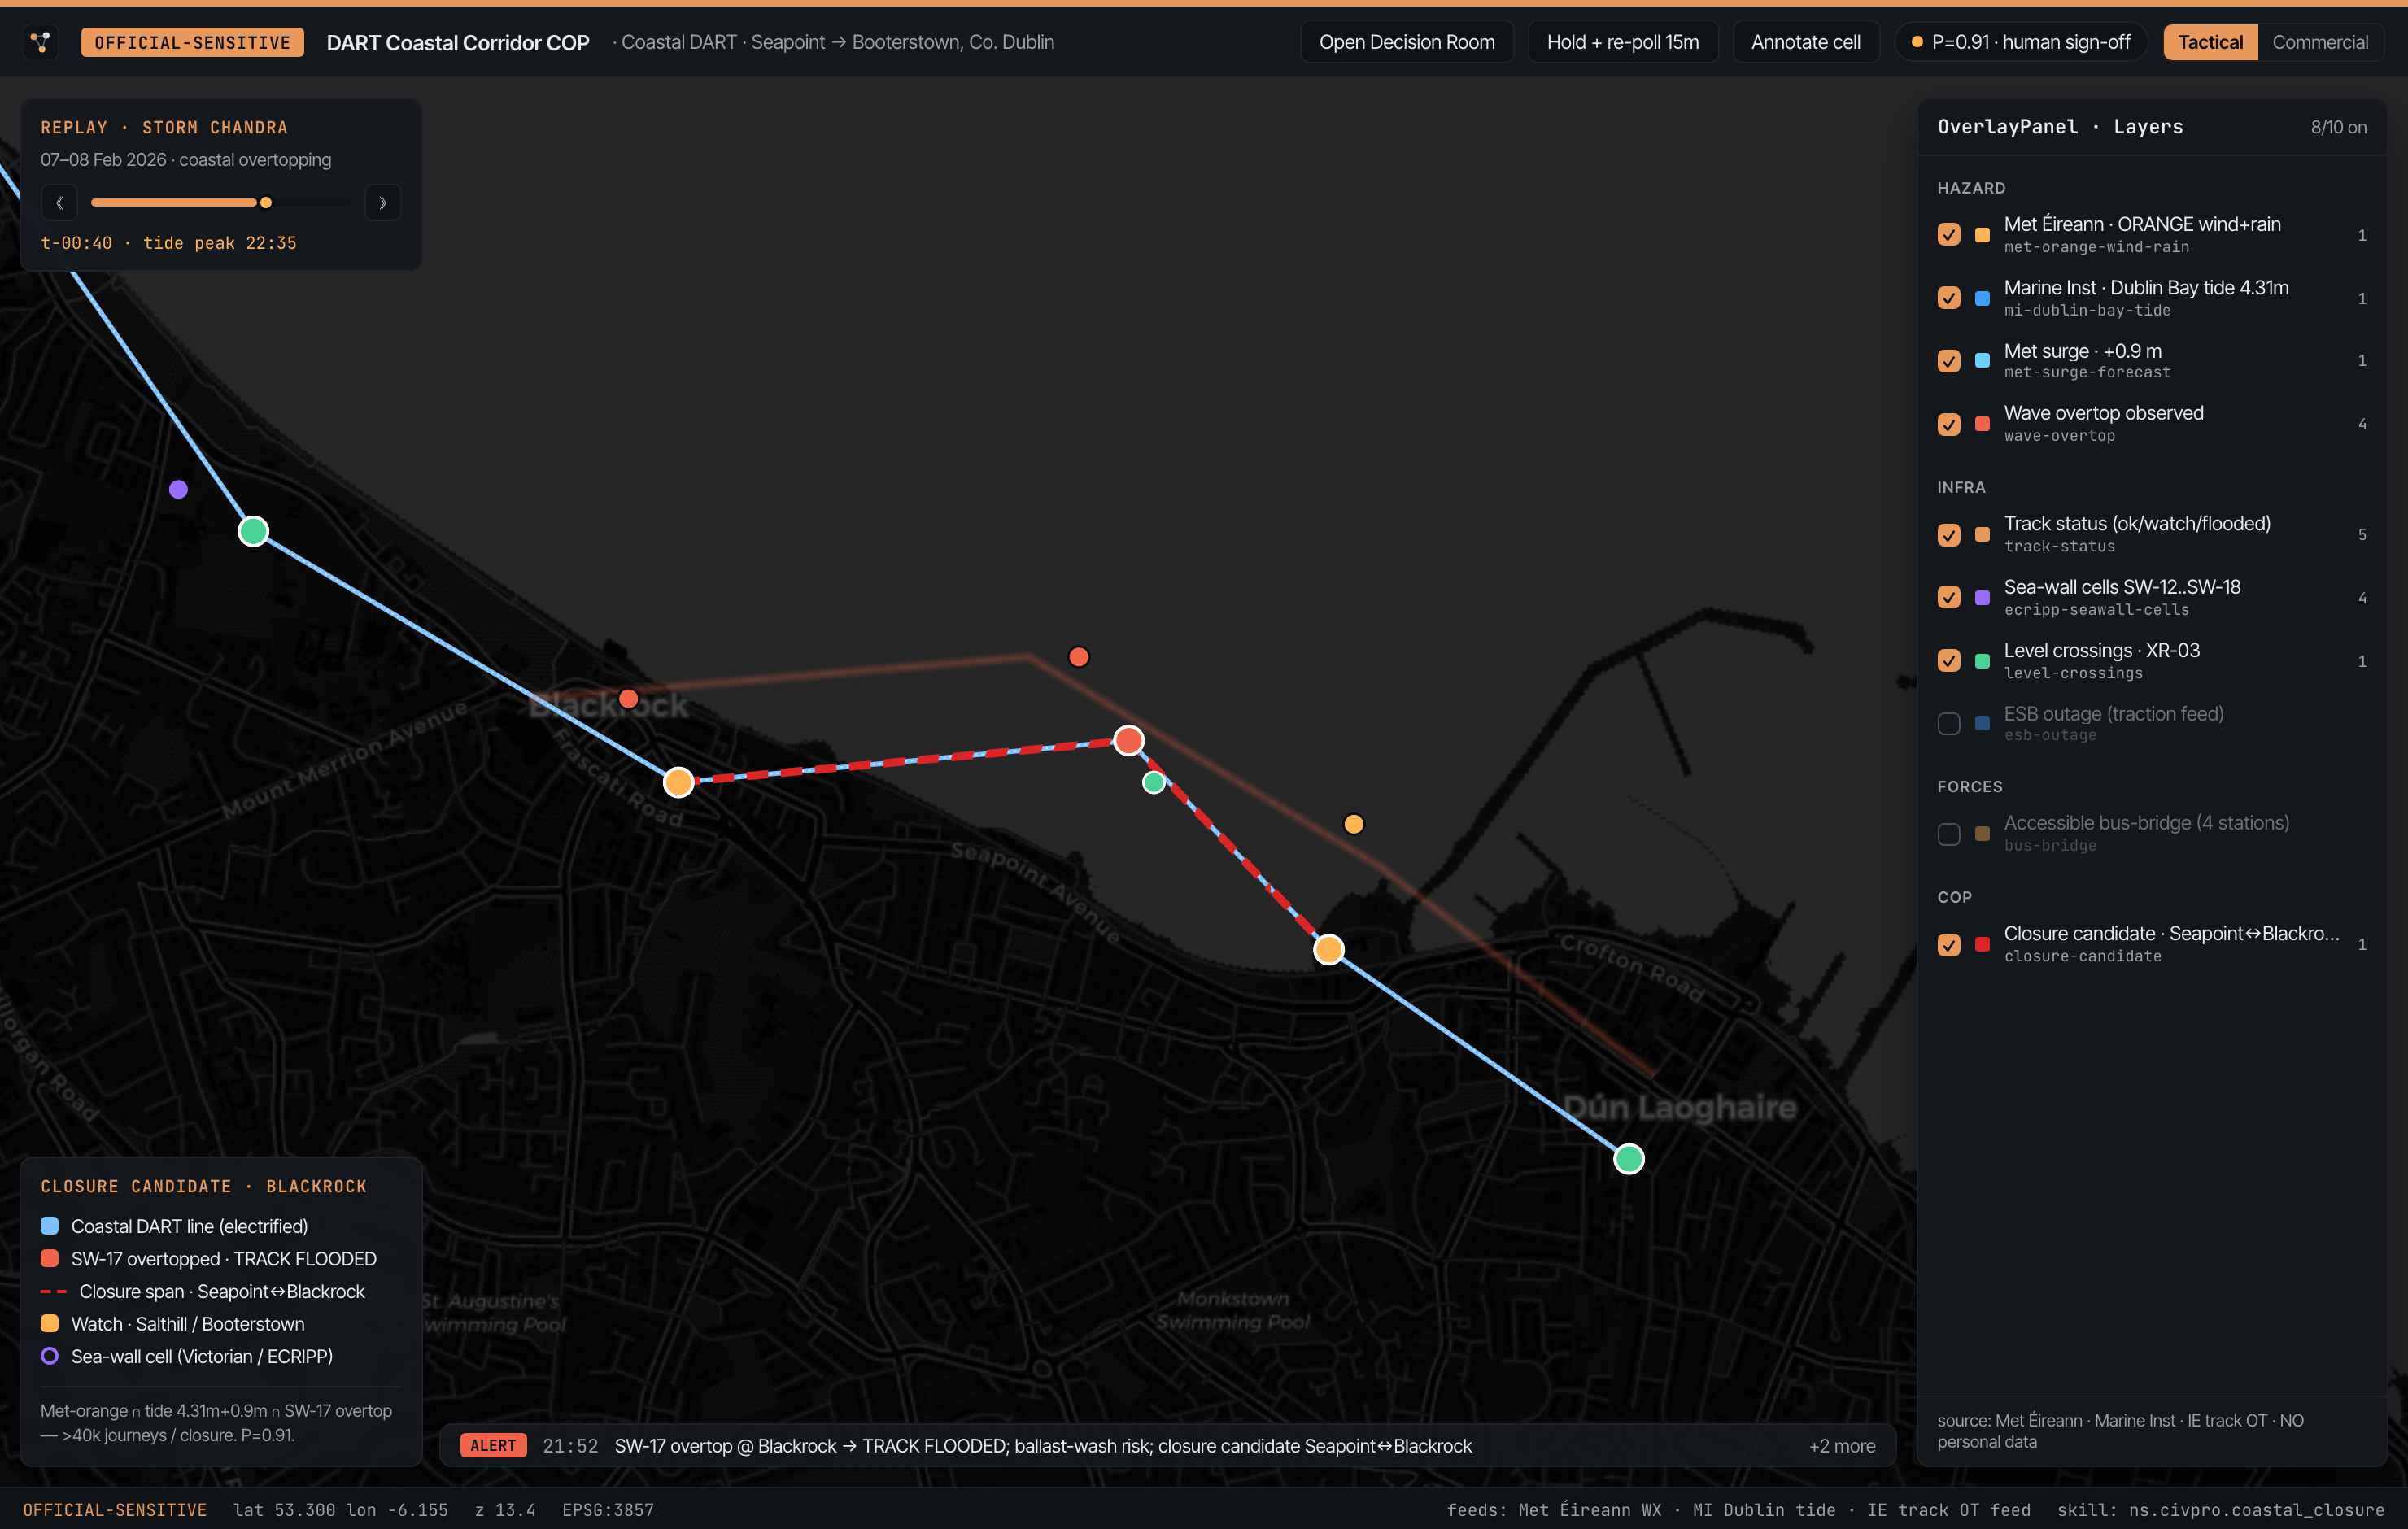This screenshot has height=1529, width=2408.
Task: Click Wave overtop red swatch
Action: coord(1982,424)
